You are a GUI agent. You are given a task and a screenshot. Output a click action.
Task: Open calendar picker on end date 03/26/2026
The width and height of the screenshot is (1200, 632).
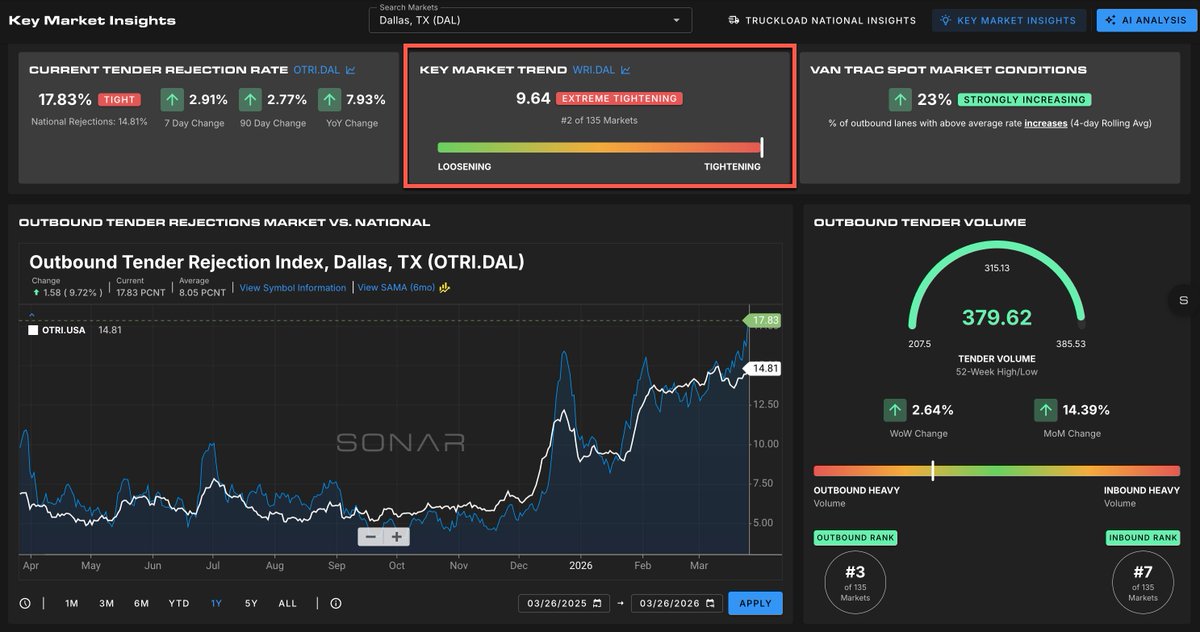[x=710, y=604]
